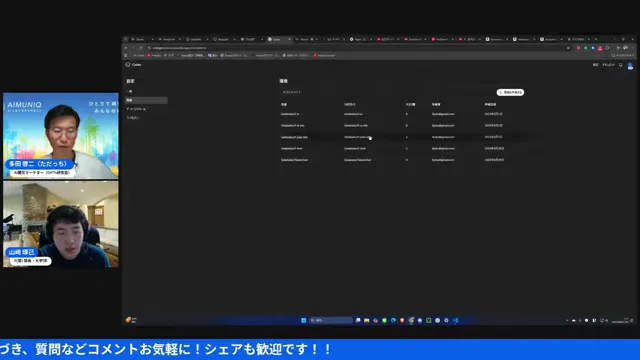Viewport: 640px width, 360px height.
Task: Open the 環境 link next to ドキュメント in the header
Action: click(x=596, y=65)
